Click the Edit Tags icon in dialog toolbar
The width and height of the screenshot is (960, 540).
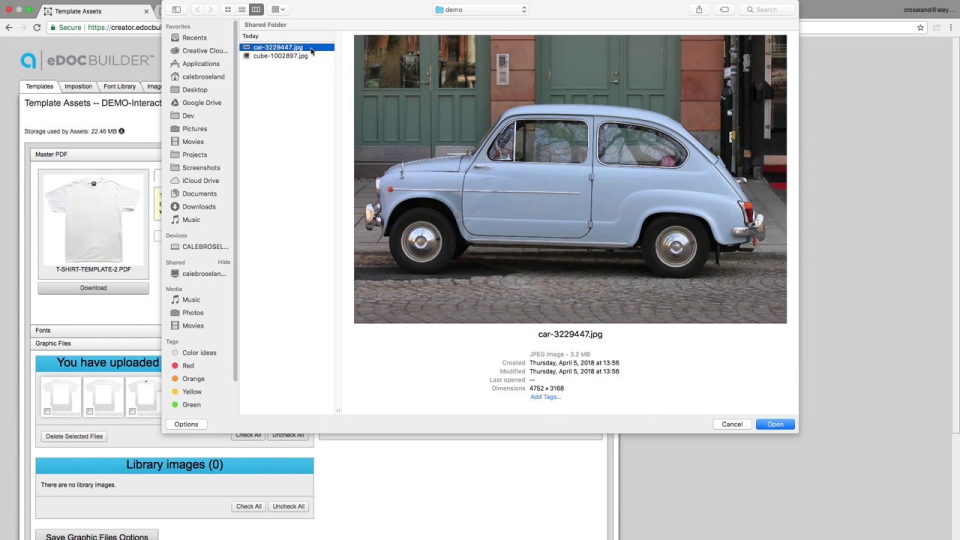tap(724, 9)
